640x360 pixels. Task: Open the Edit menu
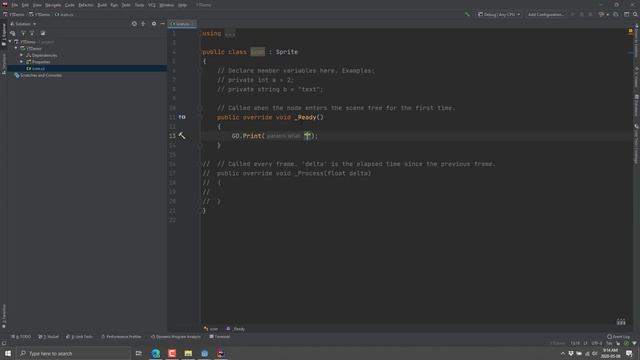pyautogui.click(x=25, y=5)
